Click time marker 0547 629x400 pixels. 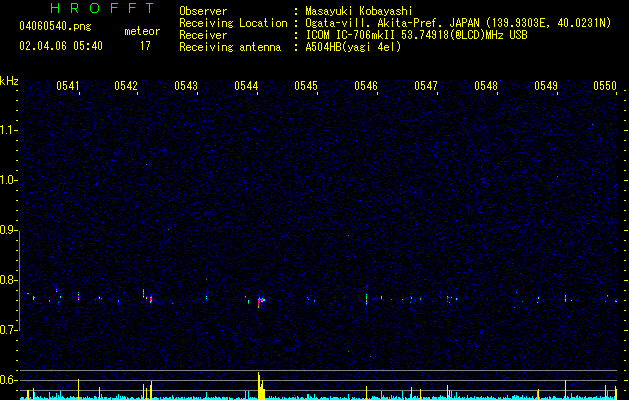pyautogui.click(x=426, y=85)
